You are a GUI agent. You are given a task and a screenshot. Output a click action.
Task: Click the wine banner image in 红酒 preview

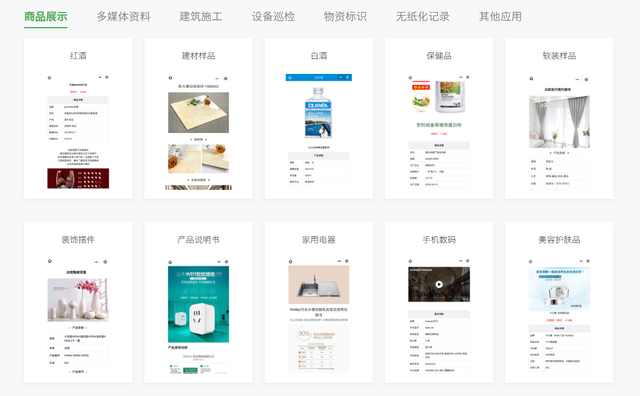[x=78, y=178]
